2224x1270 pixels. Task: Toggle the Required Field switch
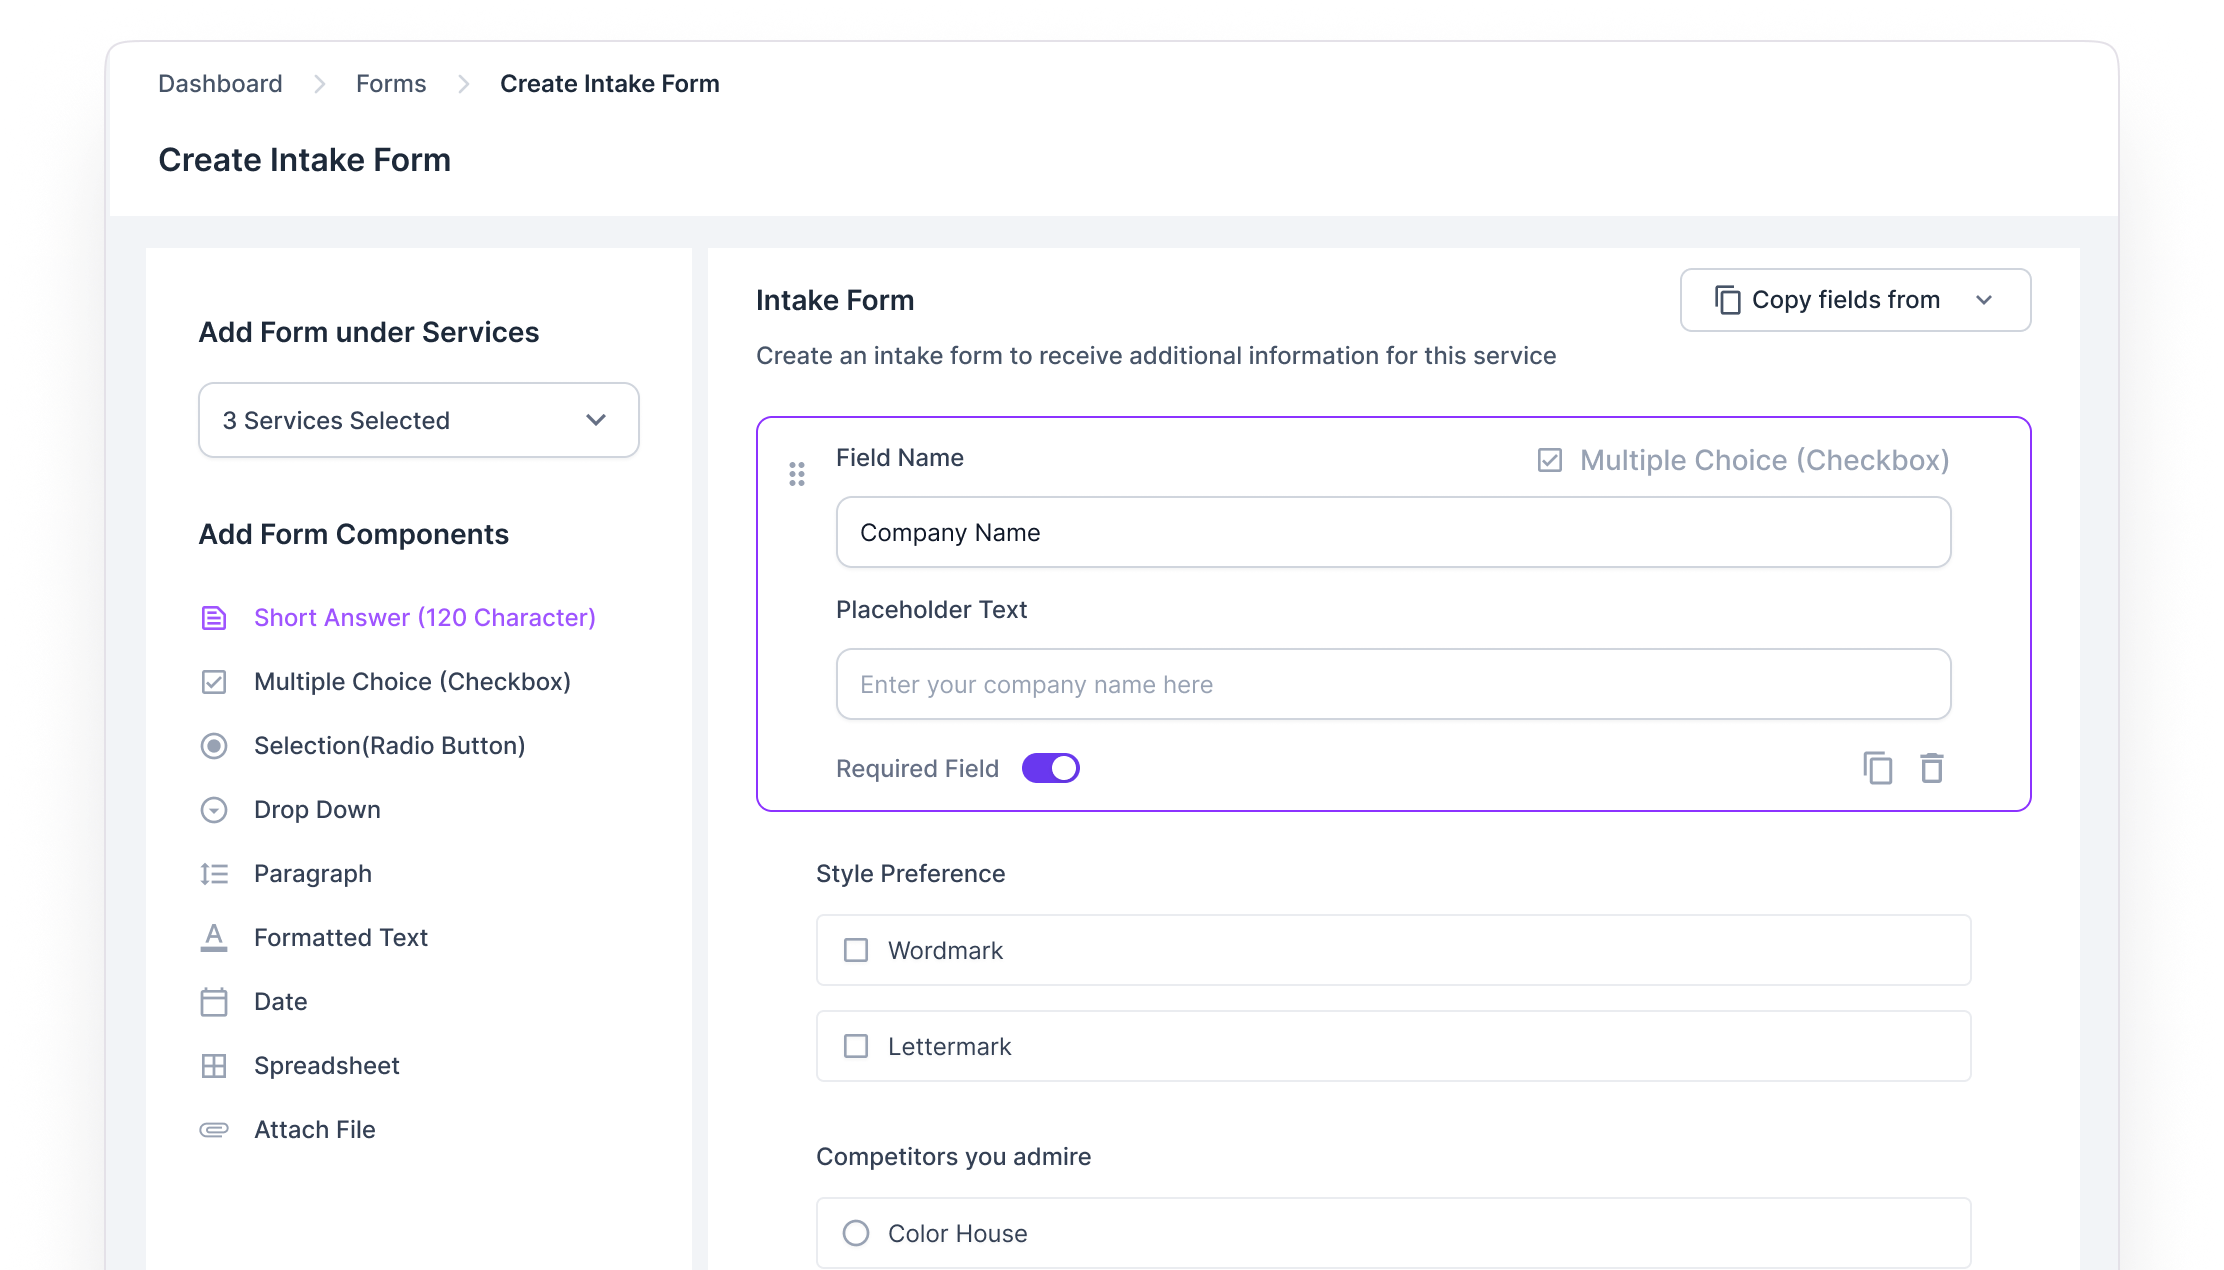(1050, 768)
